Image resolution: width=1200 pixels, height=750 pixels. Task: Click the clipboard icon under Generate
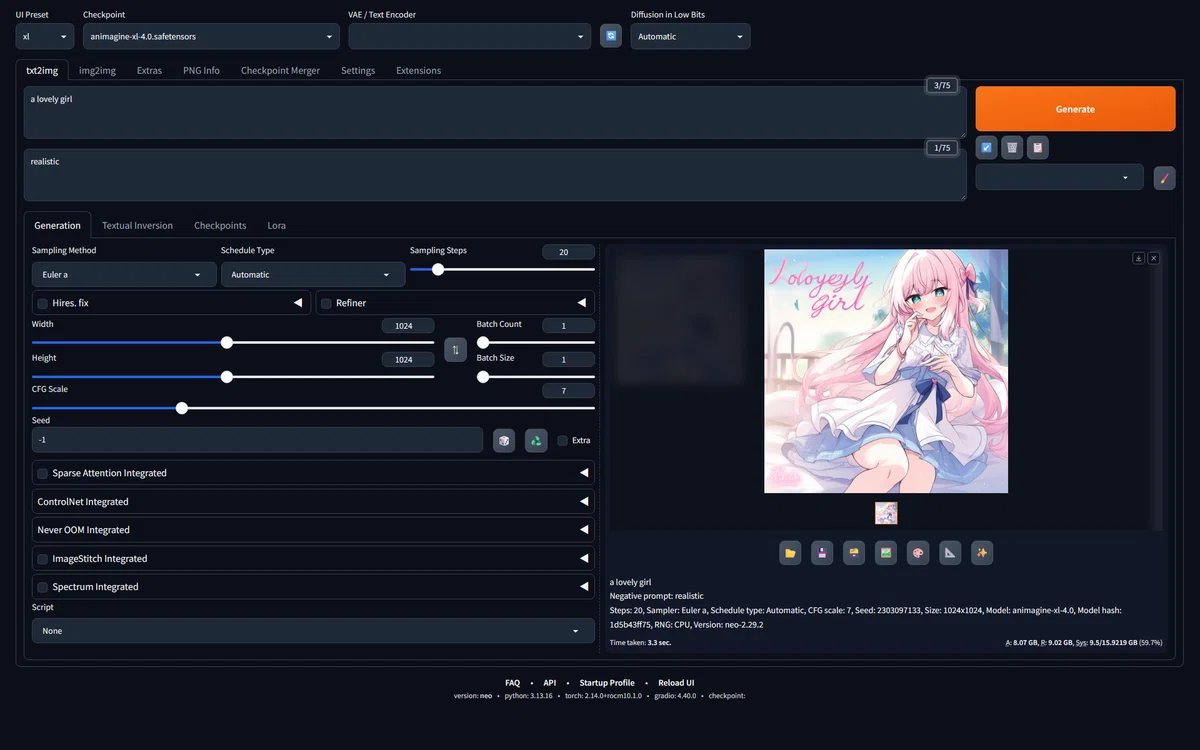pos(1038,148)
